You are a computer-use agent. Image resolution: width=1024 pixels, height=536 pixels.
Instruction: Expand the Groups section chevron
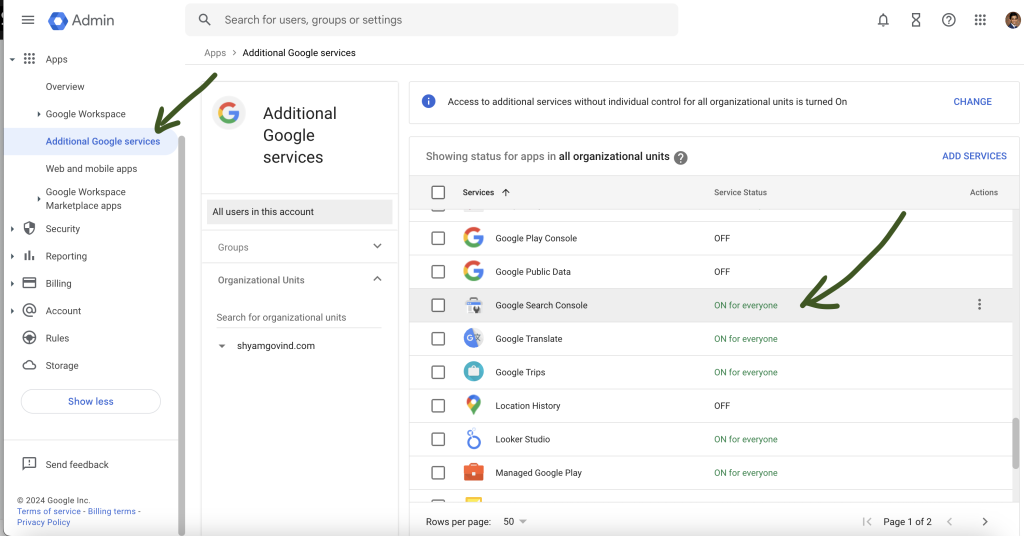[377, 246]
